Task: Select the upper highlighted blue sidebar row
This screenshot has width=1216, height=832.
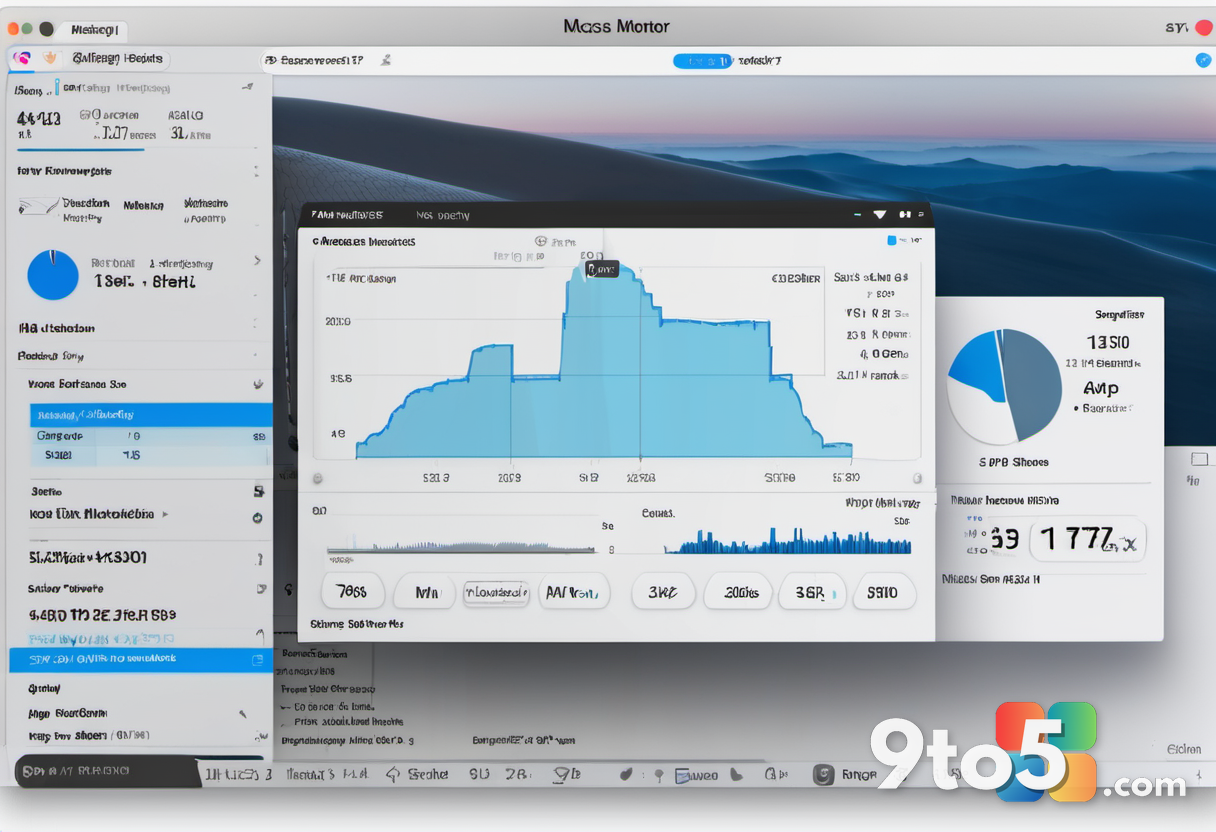Action: point(151,414)
